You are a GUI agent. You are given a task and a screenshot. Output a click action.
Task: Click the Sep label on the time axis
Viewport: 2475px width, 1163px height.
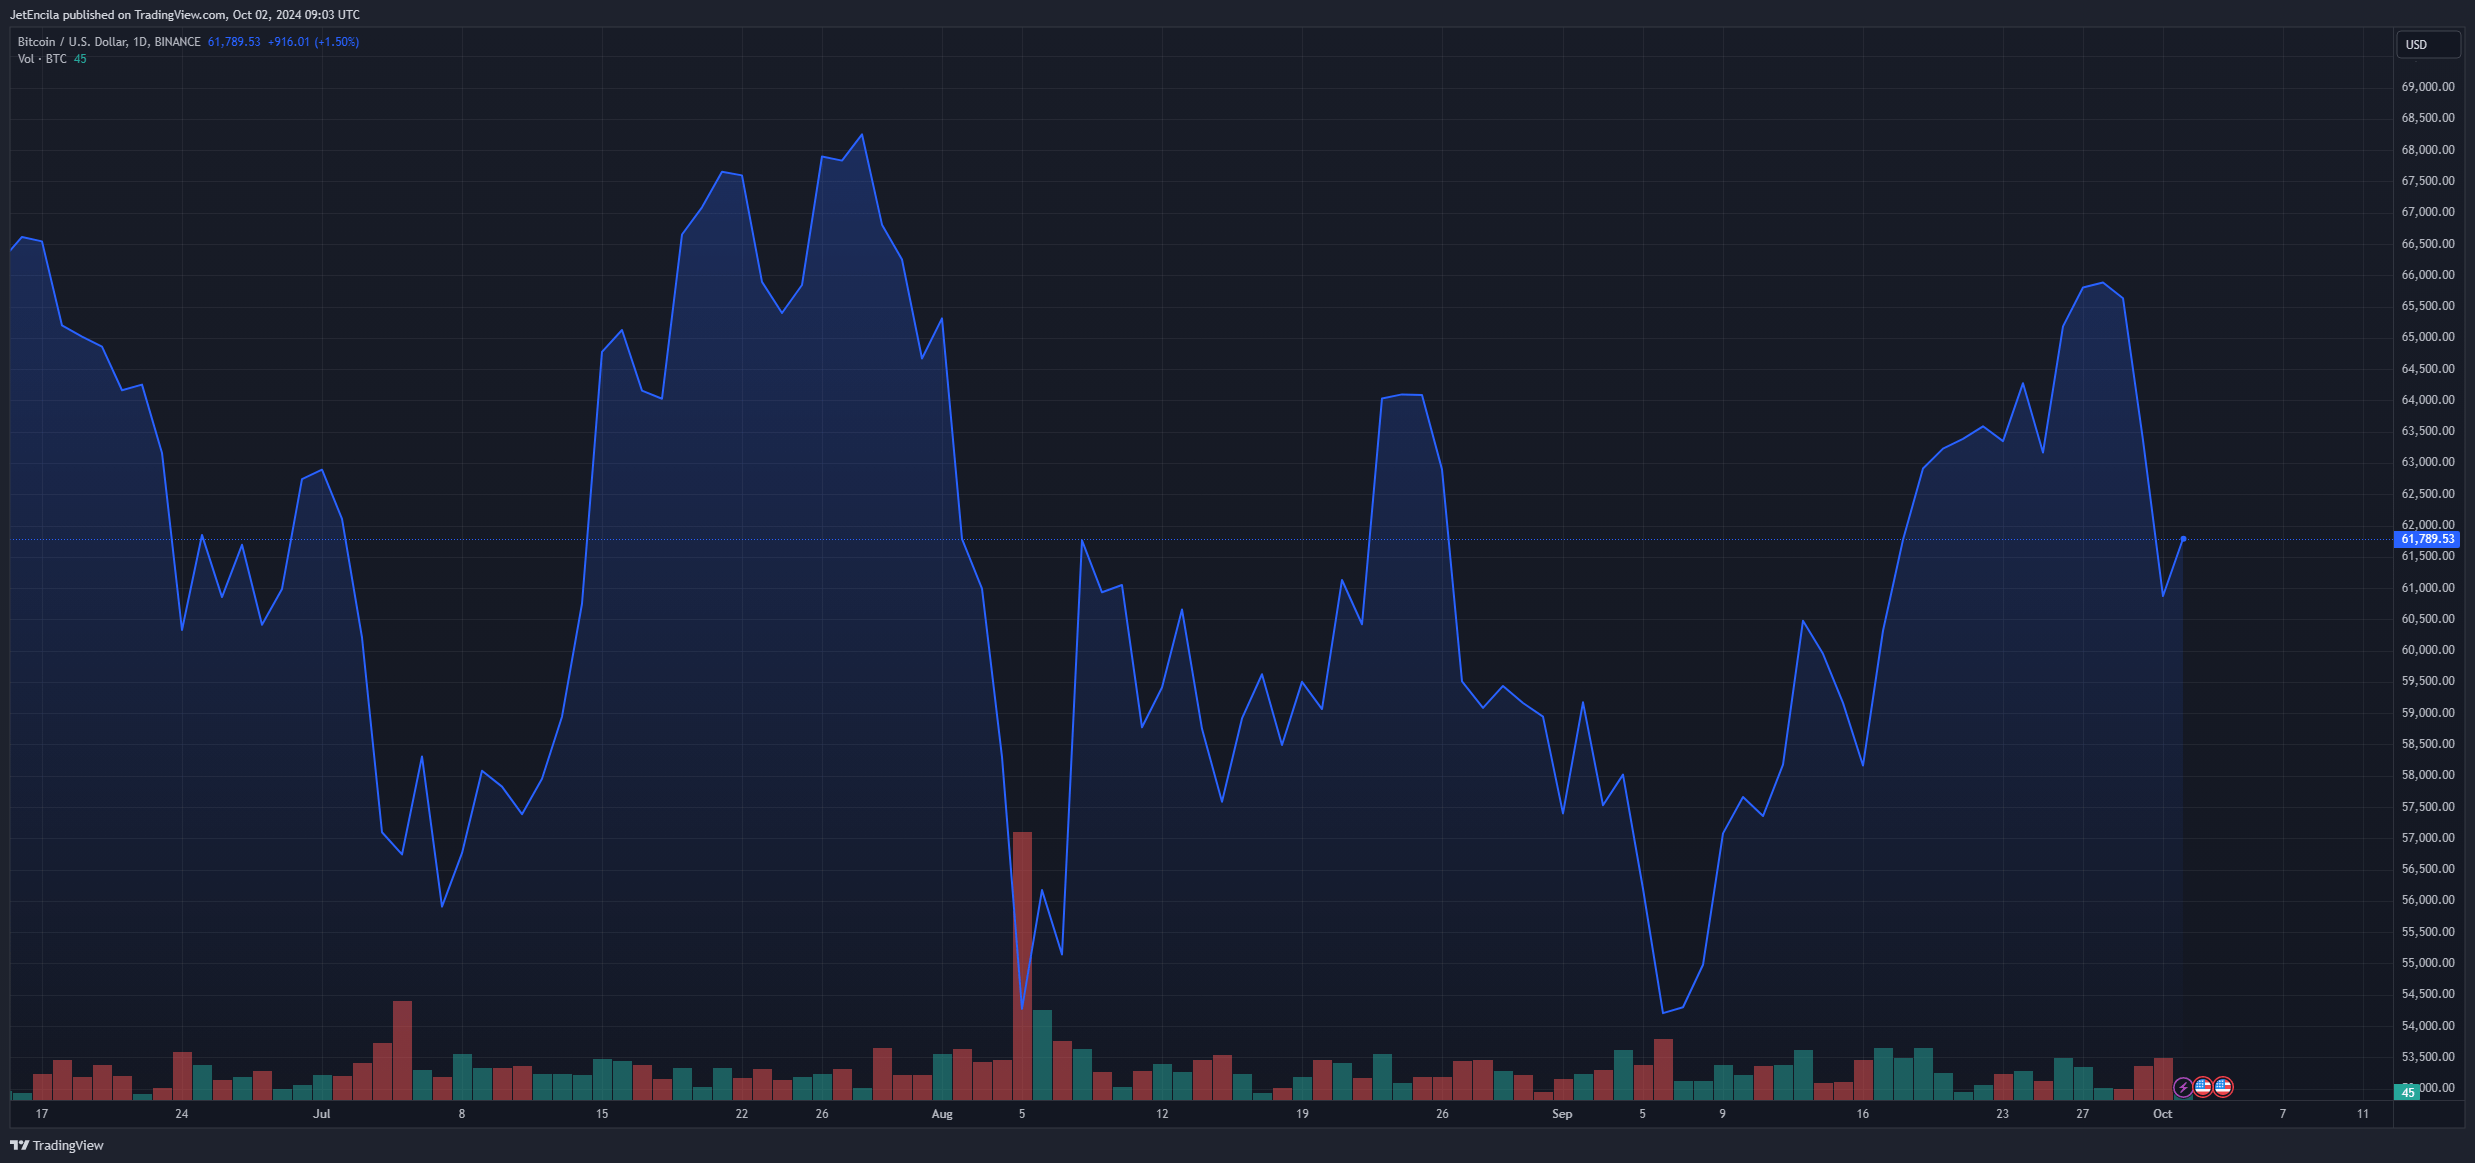(1562, 1114)
